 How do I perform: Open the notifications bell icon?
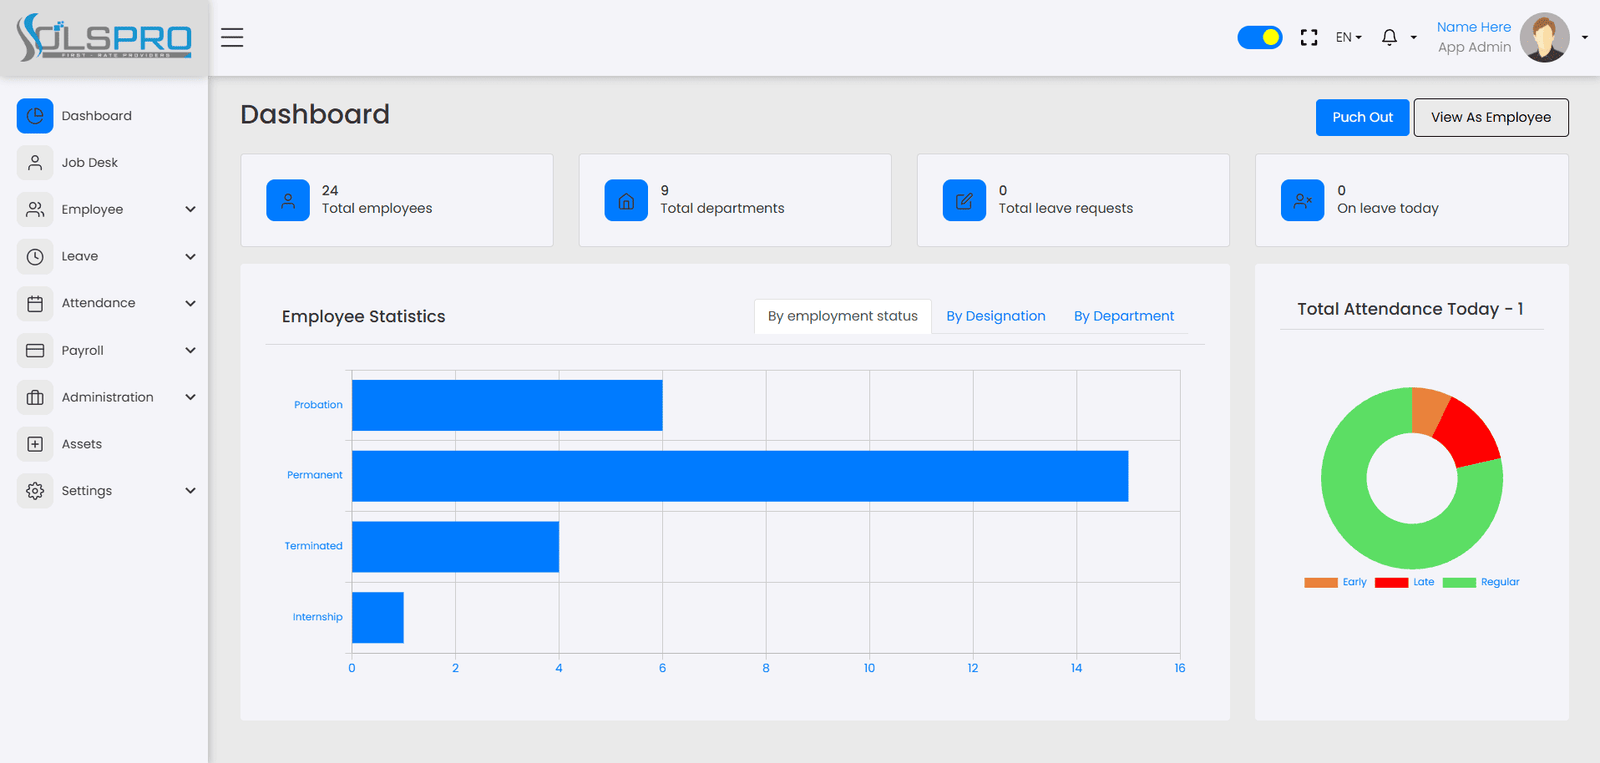[1389, 38]
